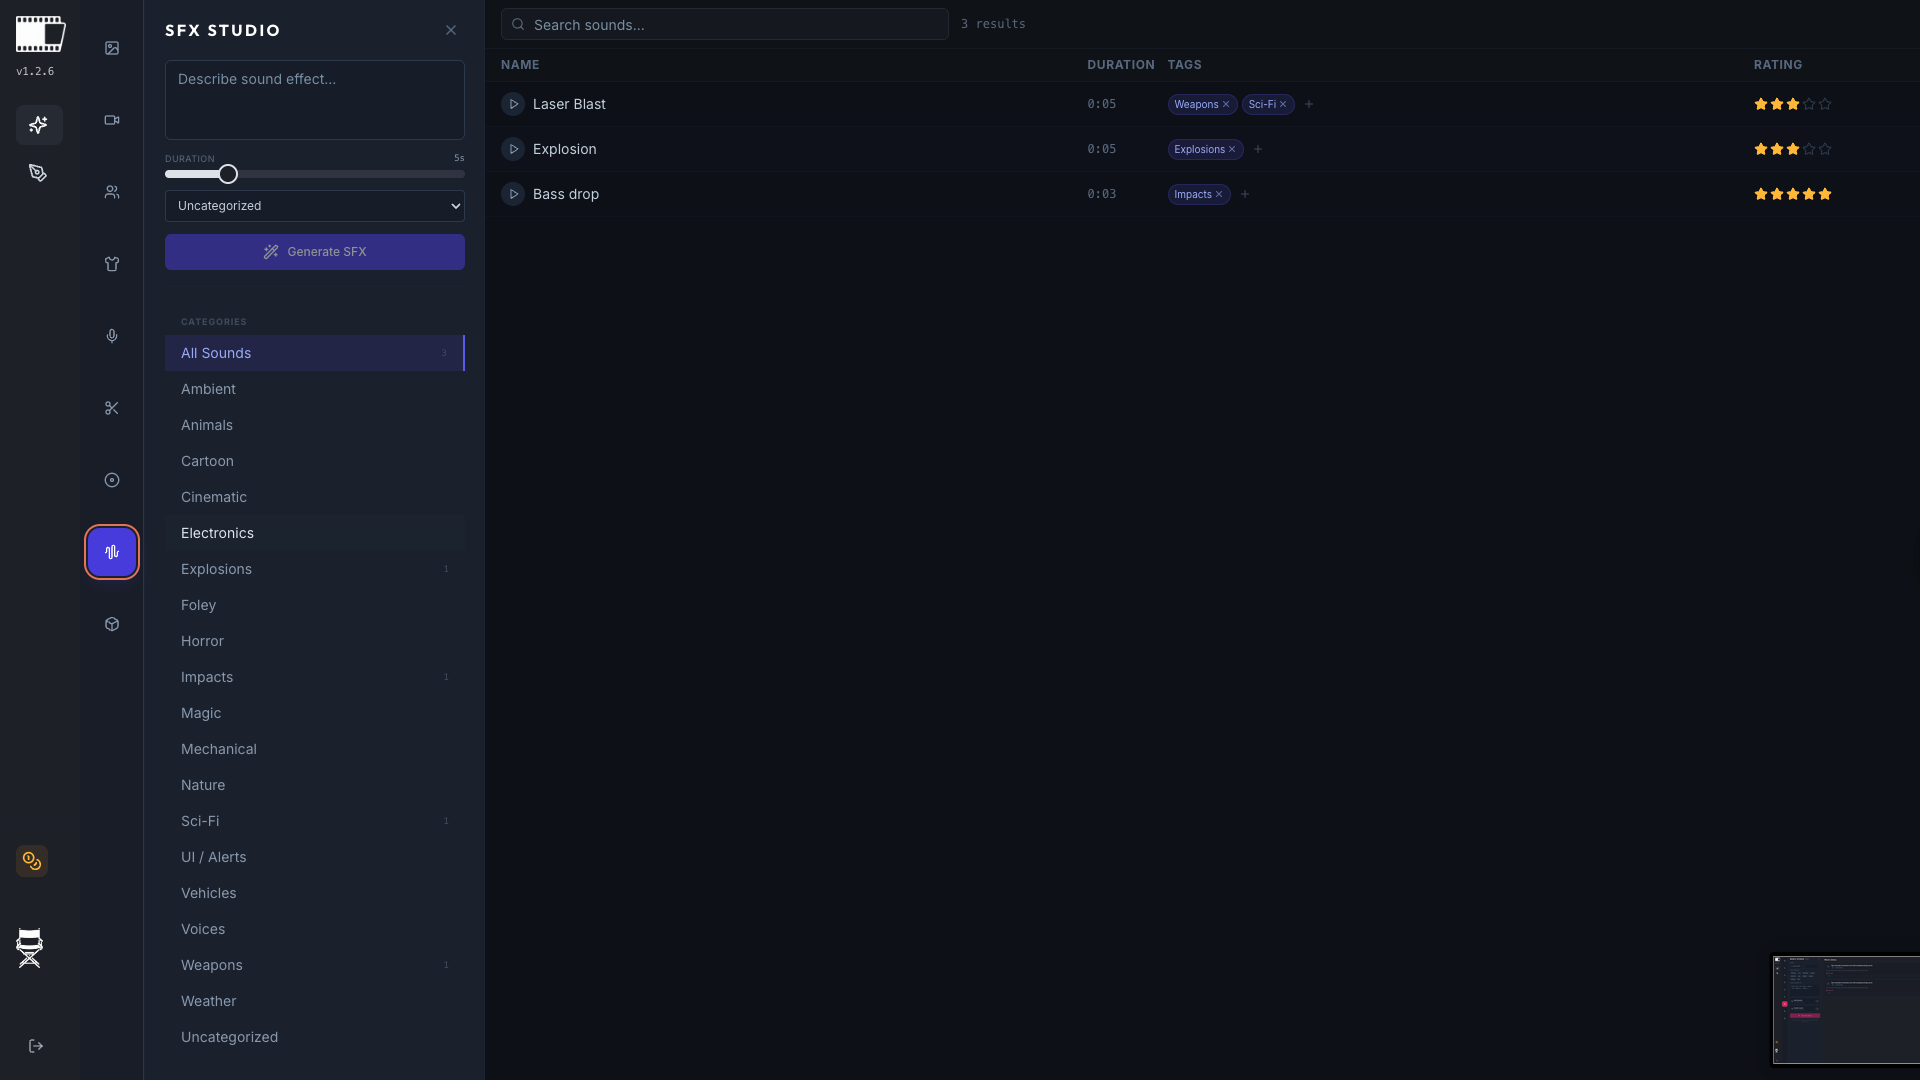Open the wardrobe shirt sidebar icon

112,264
